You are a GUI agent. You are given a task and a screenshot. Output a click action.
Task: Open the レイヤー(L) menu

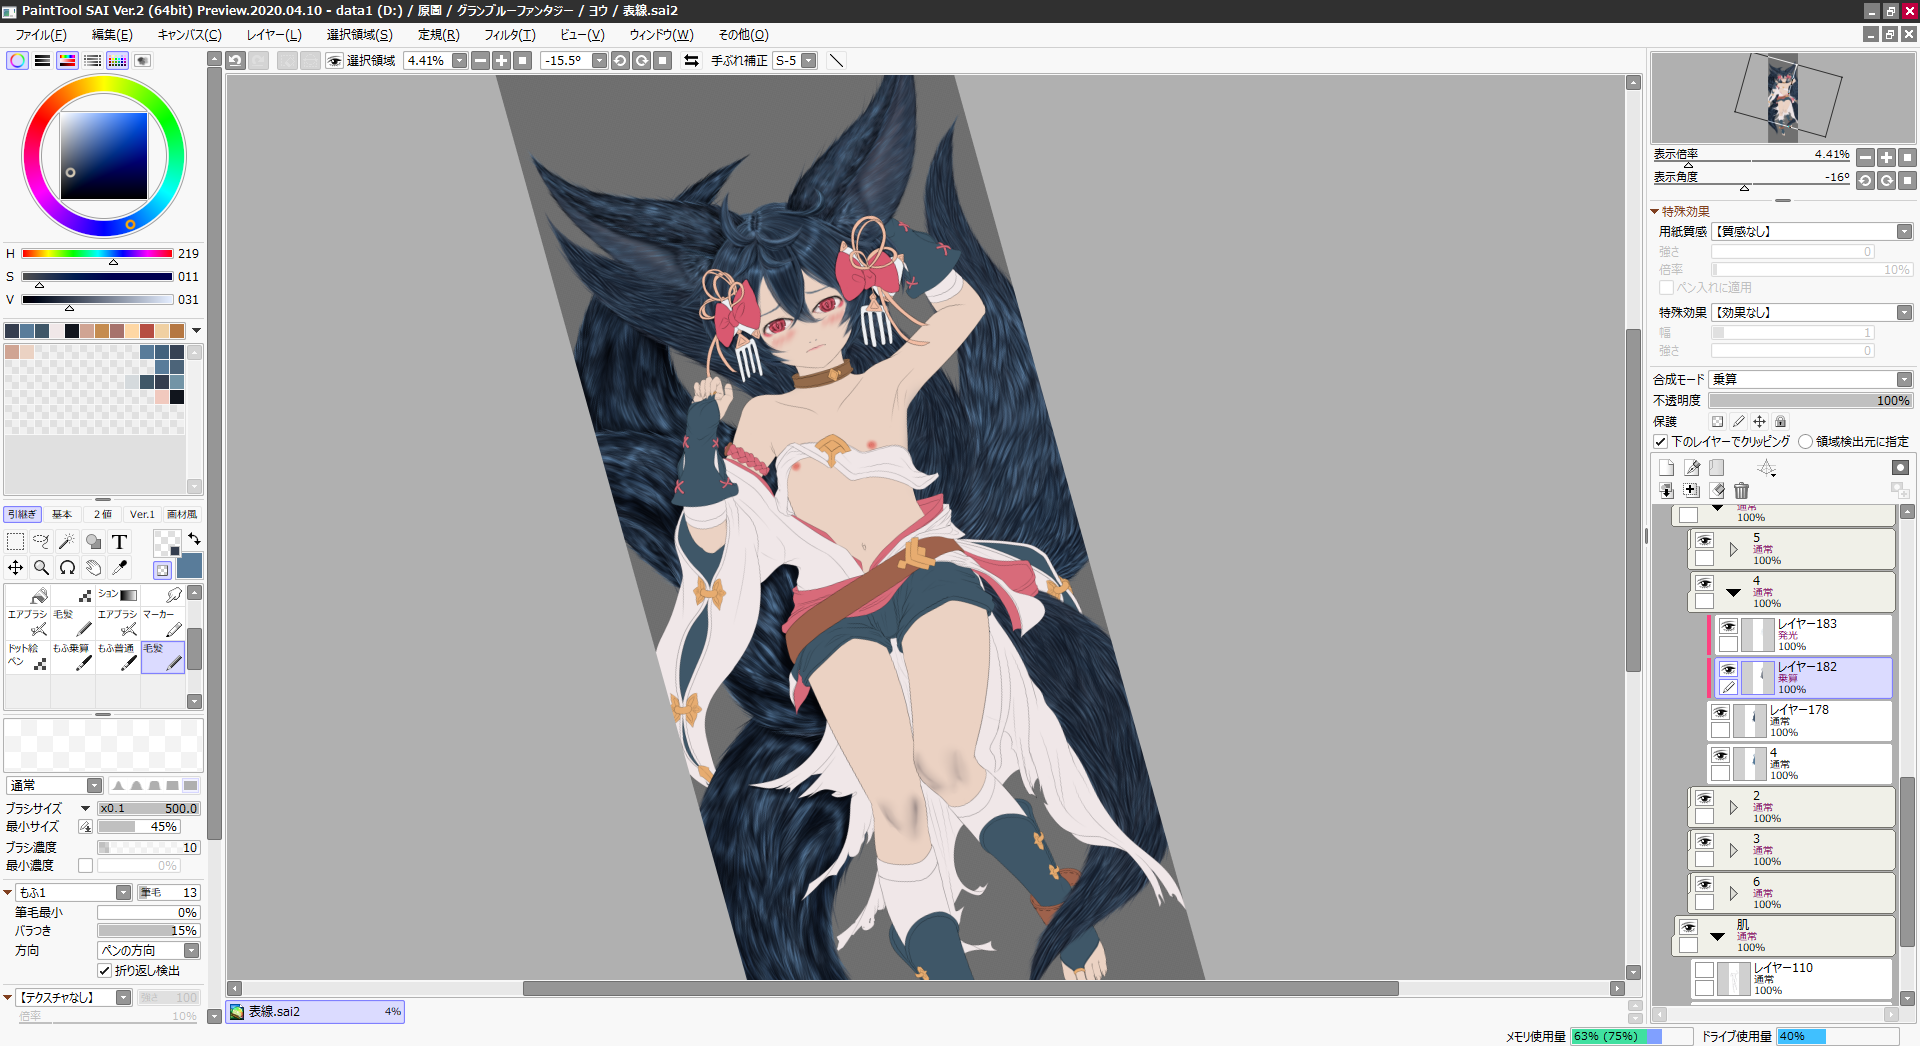274,34
